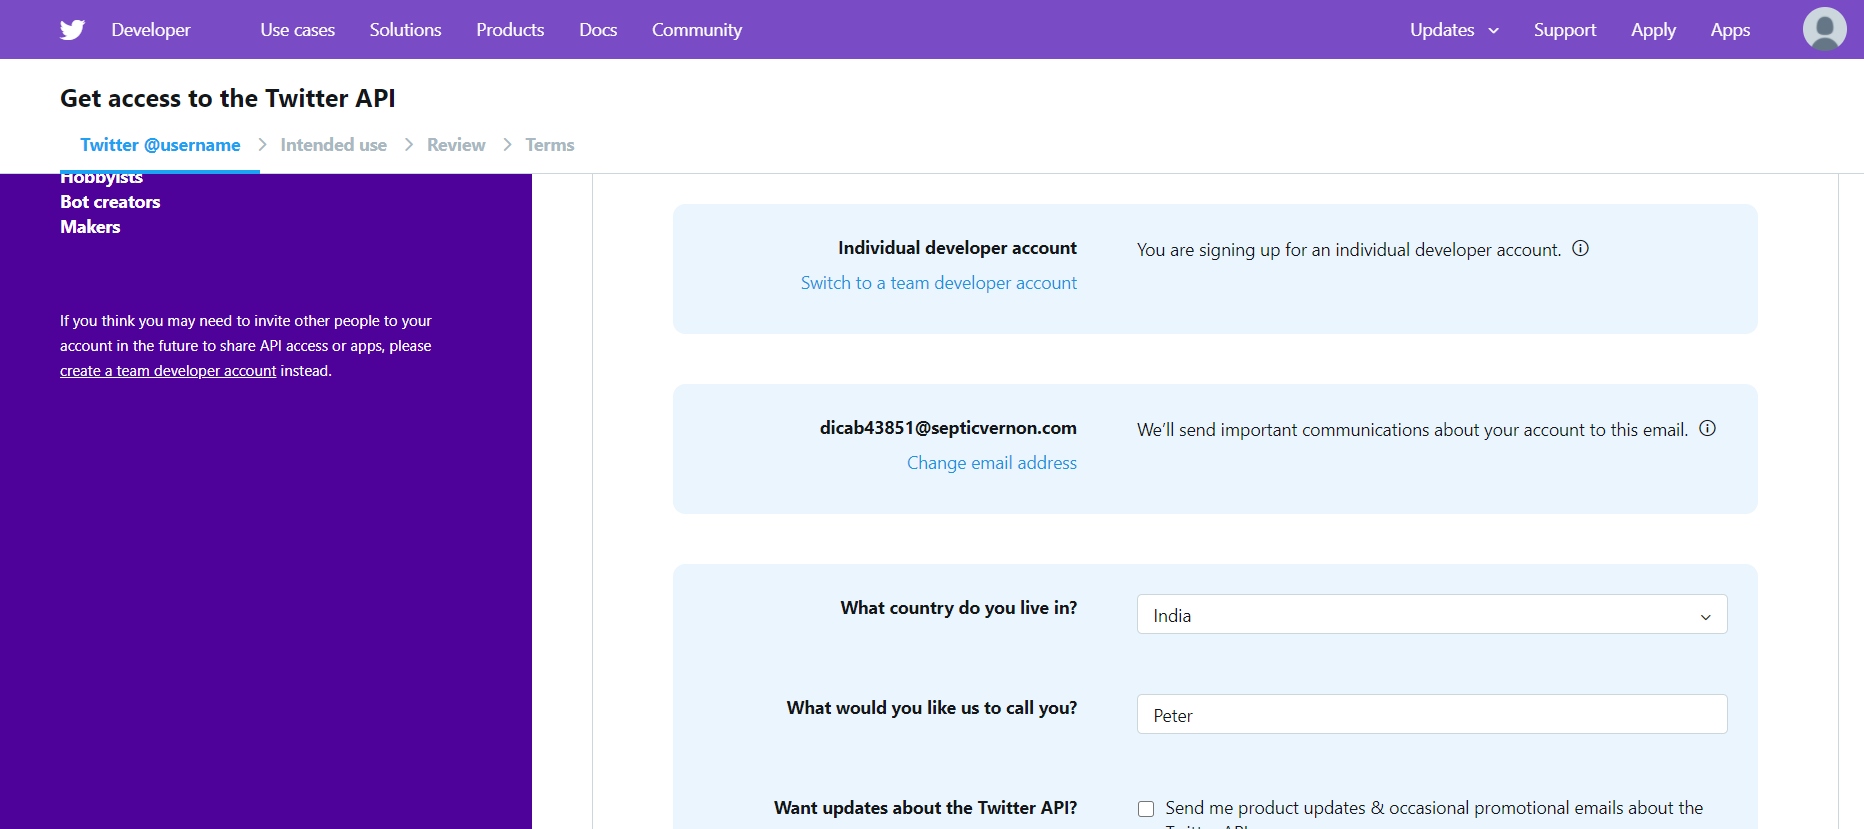Image resolution: width=1864 pixels, height=829 pixels.
Task: Click the email dicab43851@septicvernon.com
Action: tap(948, 428)
